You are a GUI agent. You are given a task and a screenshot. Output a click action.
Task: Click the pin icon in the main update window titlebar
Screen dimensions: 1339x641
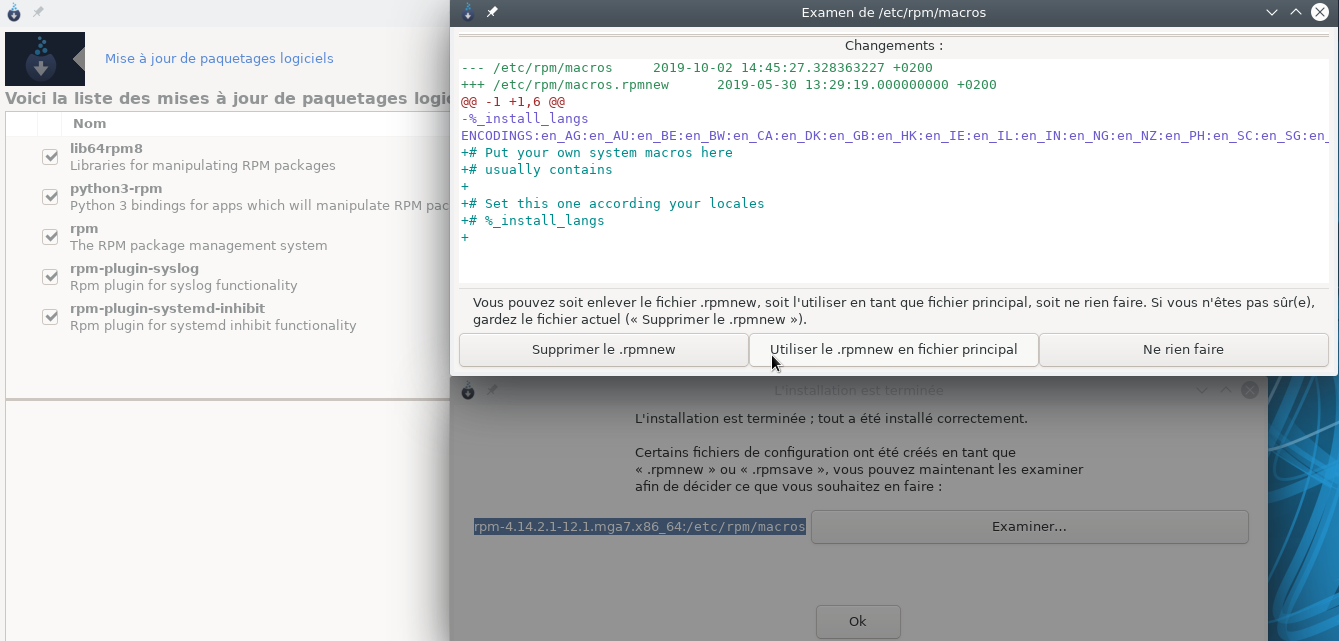click(x=38, y=12)
